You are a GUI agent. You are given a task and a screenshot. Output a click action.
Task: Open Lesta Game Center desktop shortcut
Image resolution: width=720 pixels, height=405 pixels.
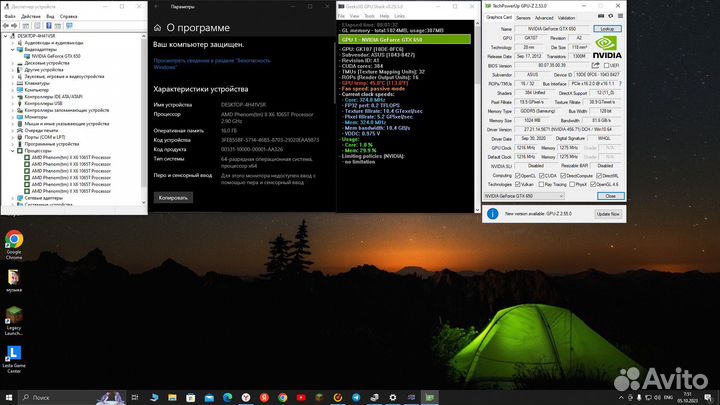[x=14, y=359]
